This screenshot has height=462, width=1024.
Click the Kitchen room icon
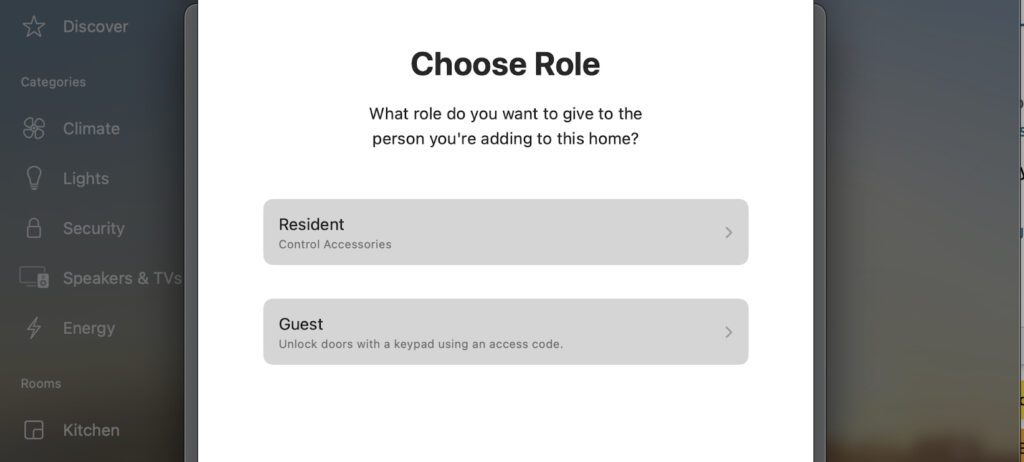point(34,430)
